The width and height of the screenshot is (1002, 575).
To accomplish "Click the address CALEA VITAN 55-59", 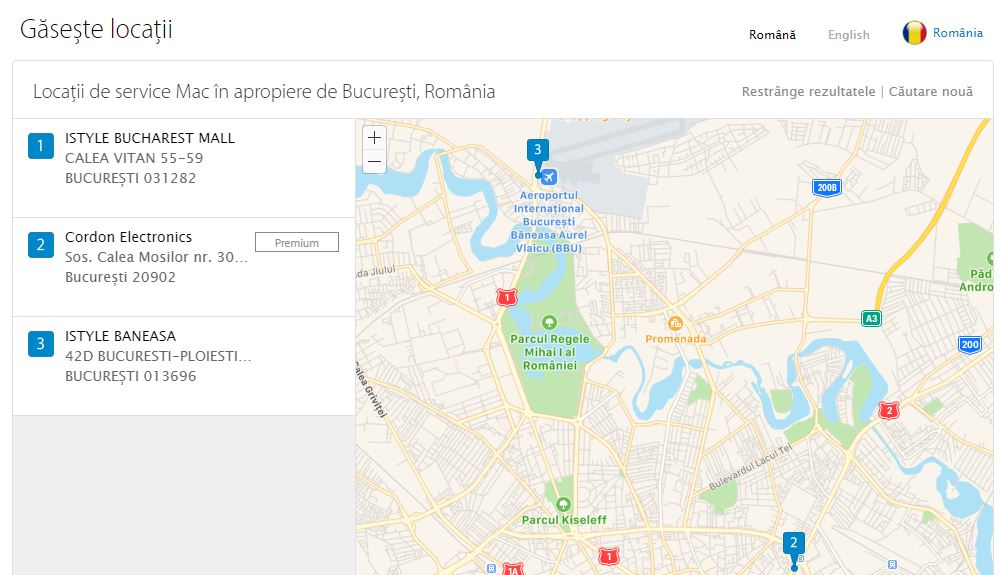I will tap(134, 158).
